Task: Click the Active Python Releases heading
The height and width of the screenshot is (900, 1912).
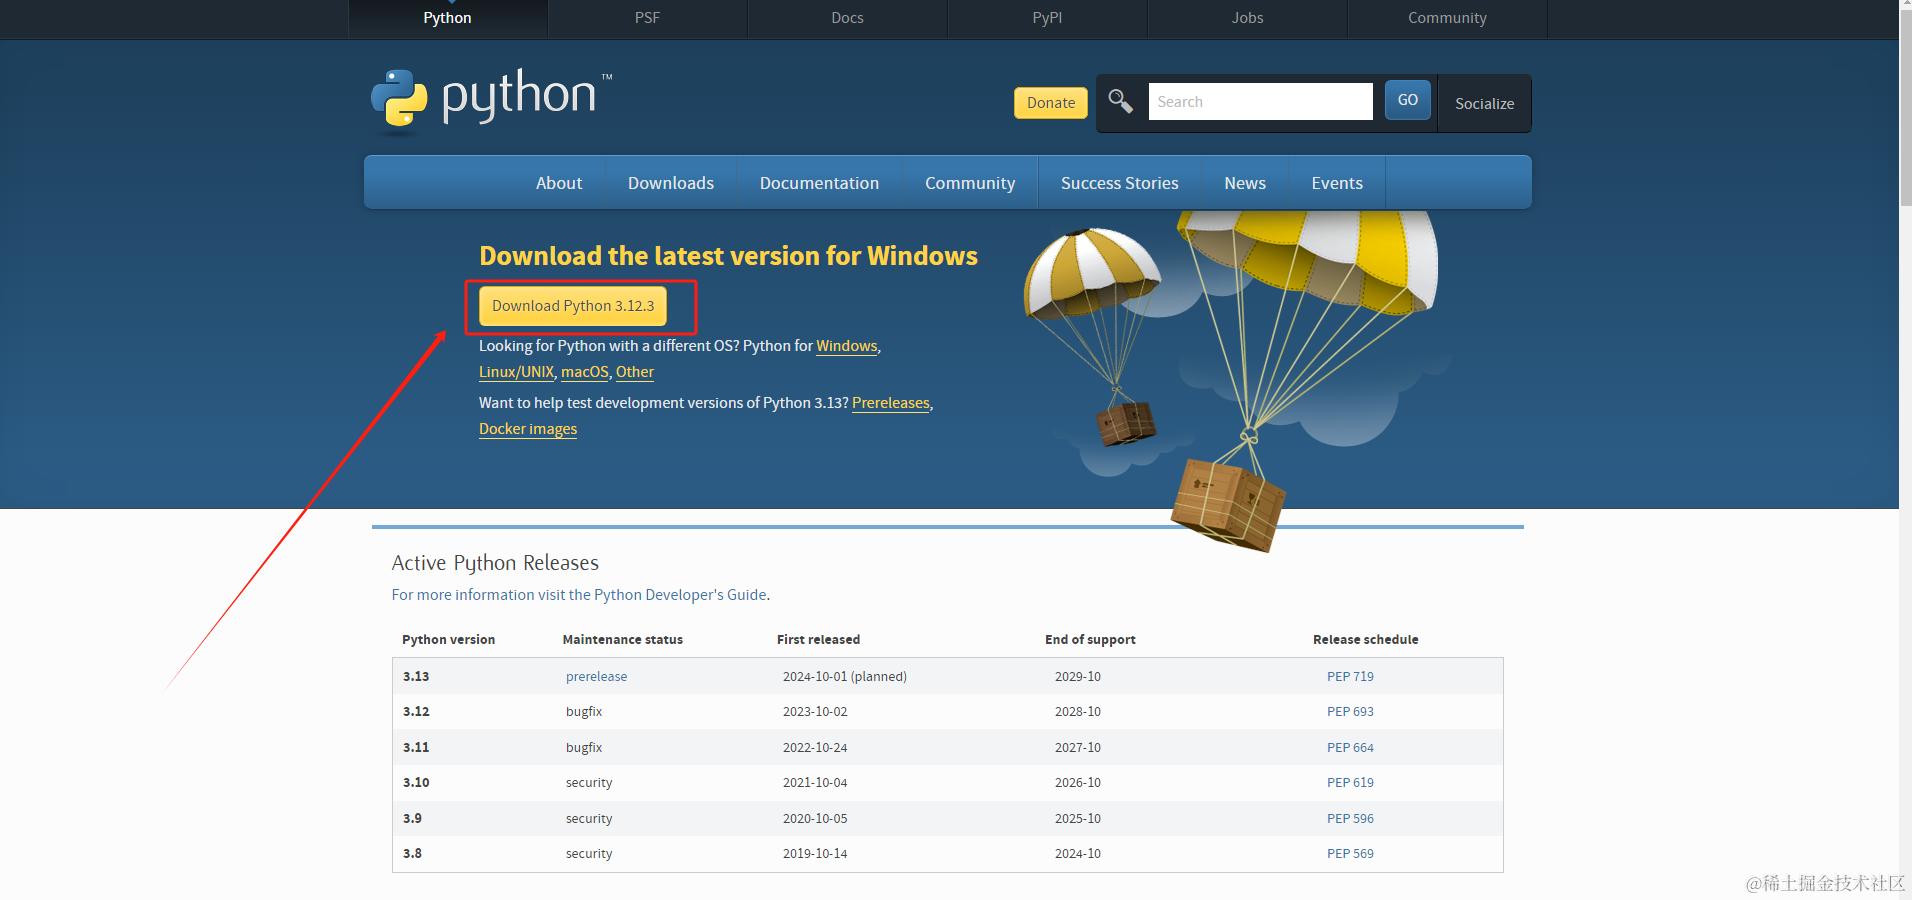Action: click(x=495, y=563)
